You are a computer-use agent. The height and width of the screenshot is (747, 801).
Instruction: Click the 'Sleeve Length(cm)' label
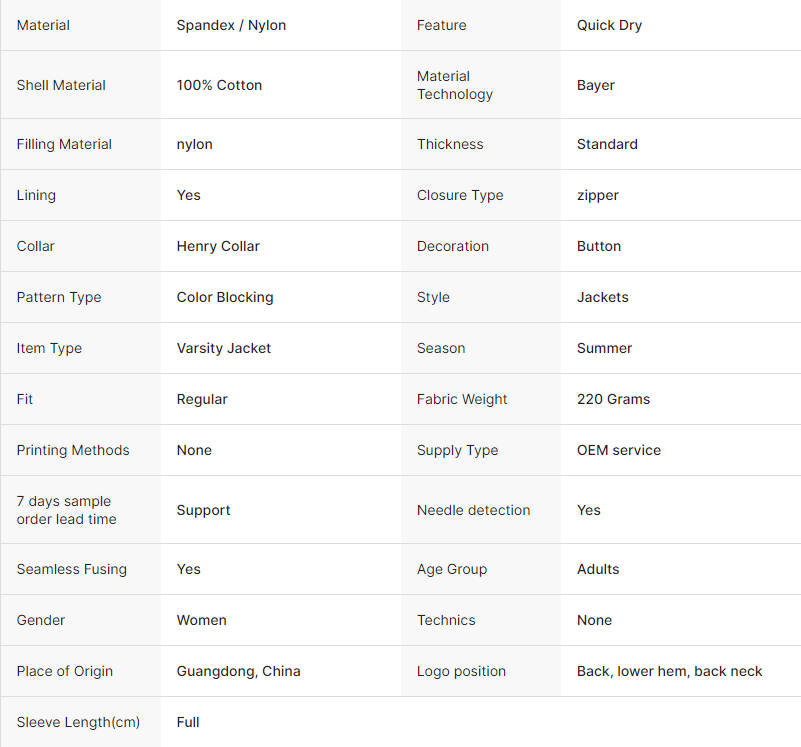[x=78, y=722]
